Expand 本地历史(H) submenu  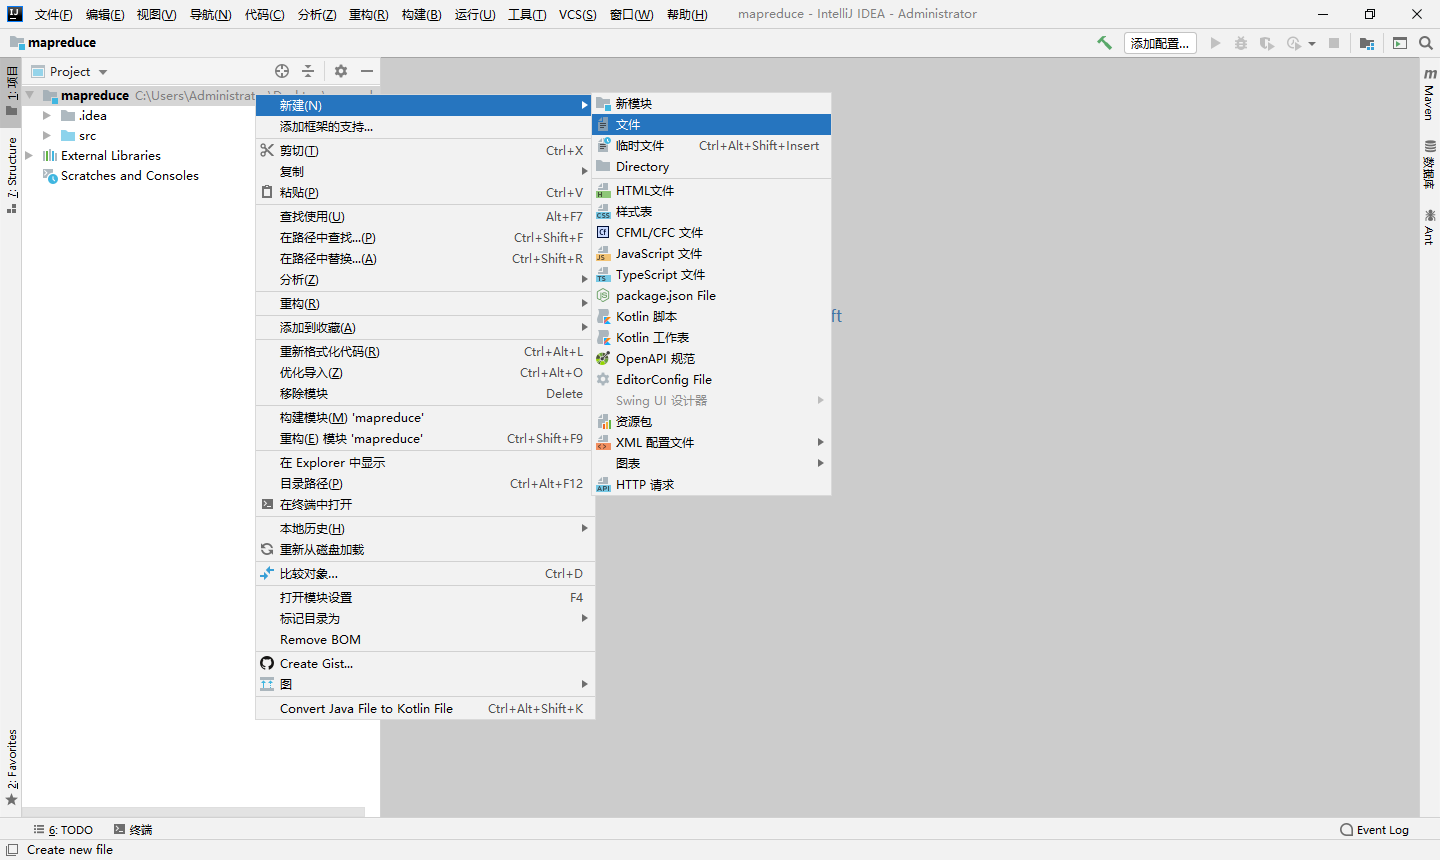425,528
